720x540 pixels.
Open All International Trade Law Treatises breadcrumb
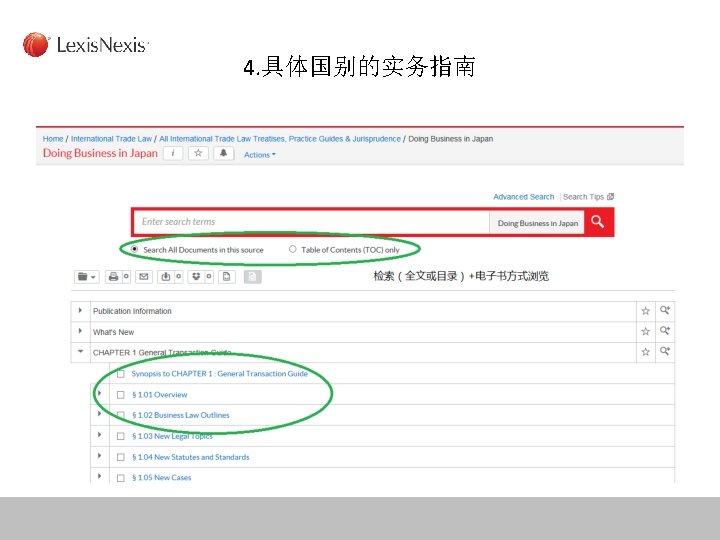click(280, 139)
